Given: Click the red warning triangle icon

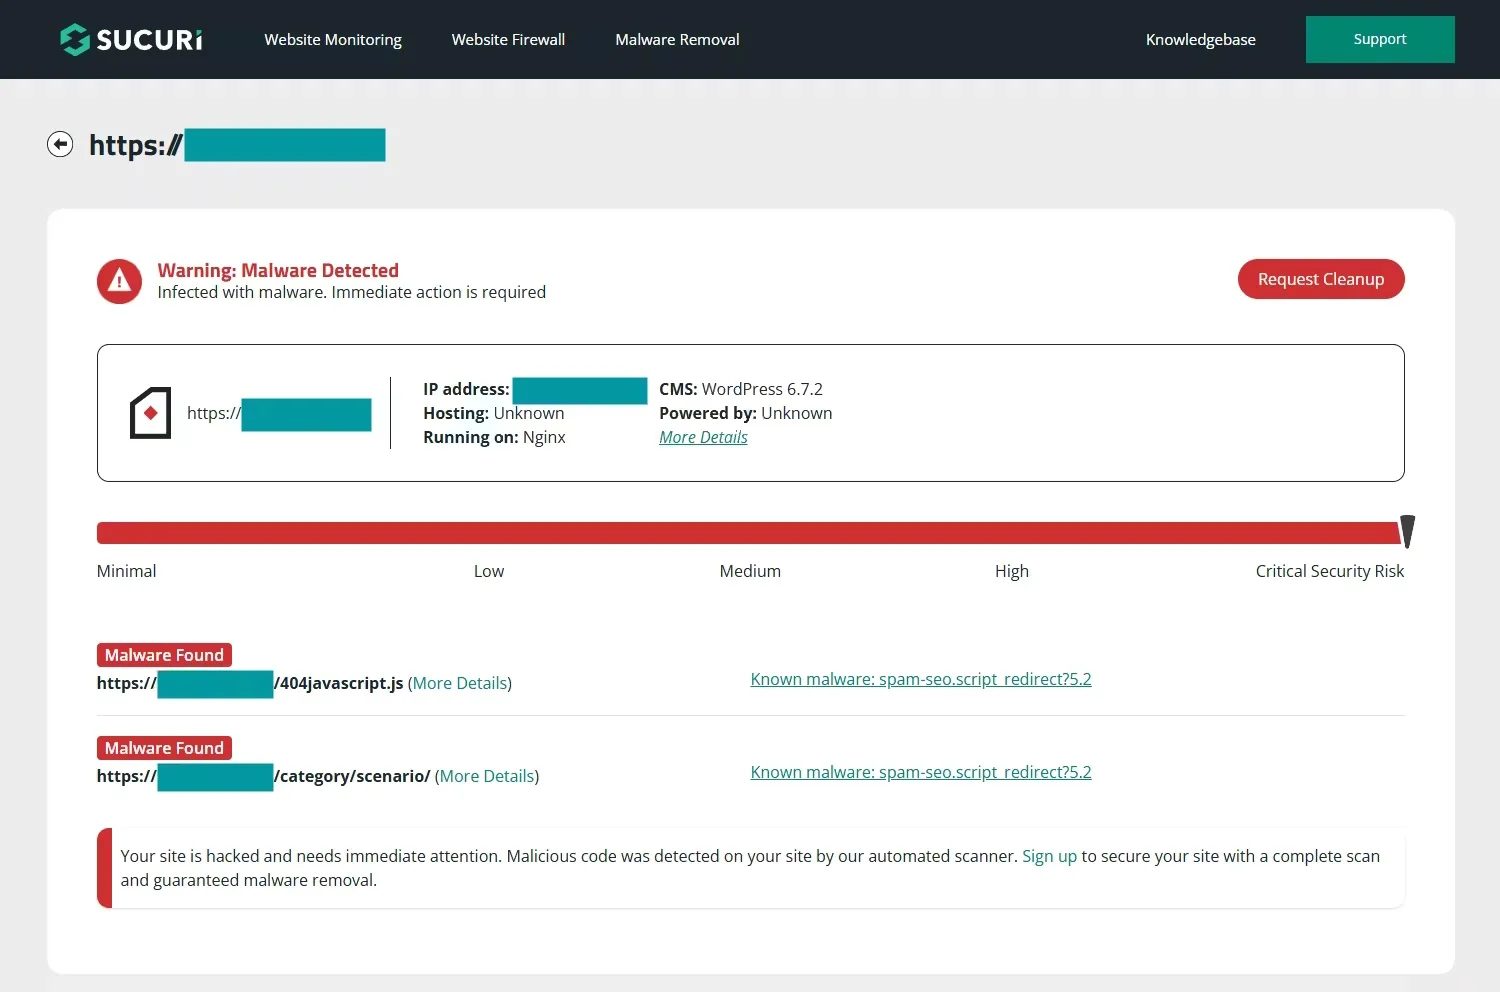Looking at the screenshot, I should point(119,281).
